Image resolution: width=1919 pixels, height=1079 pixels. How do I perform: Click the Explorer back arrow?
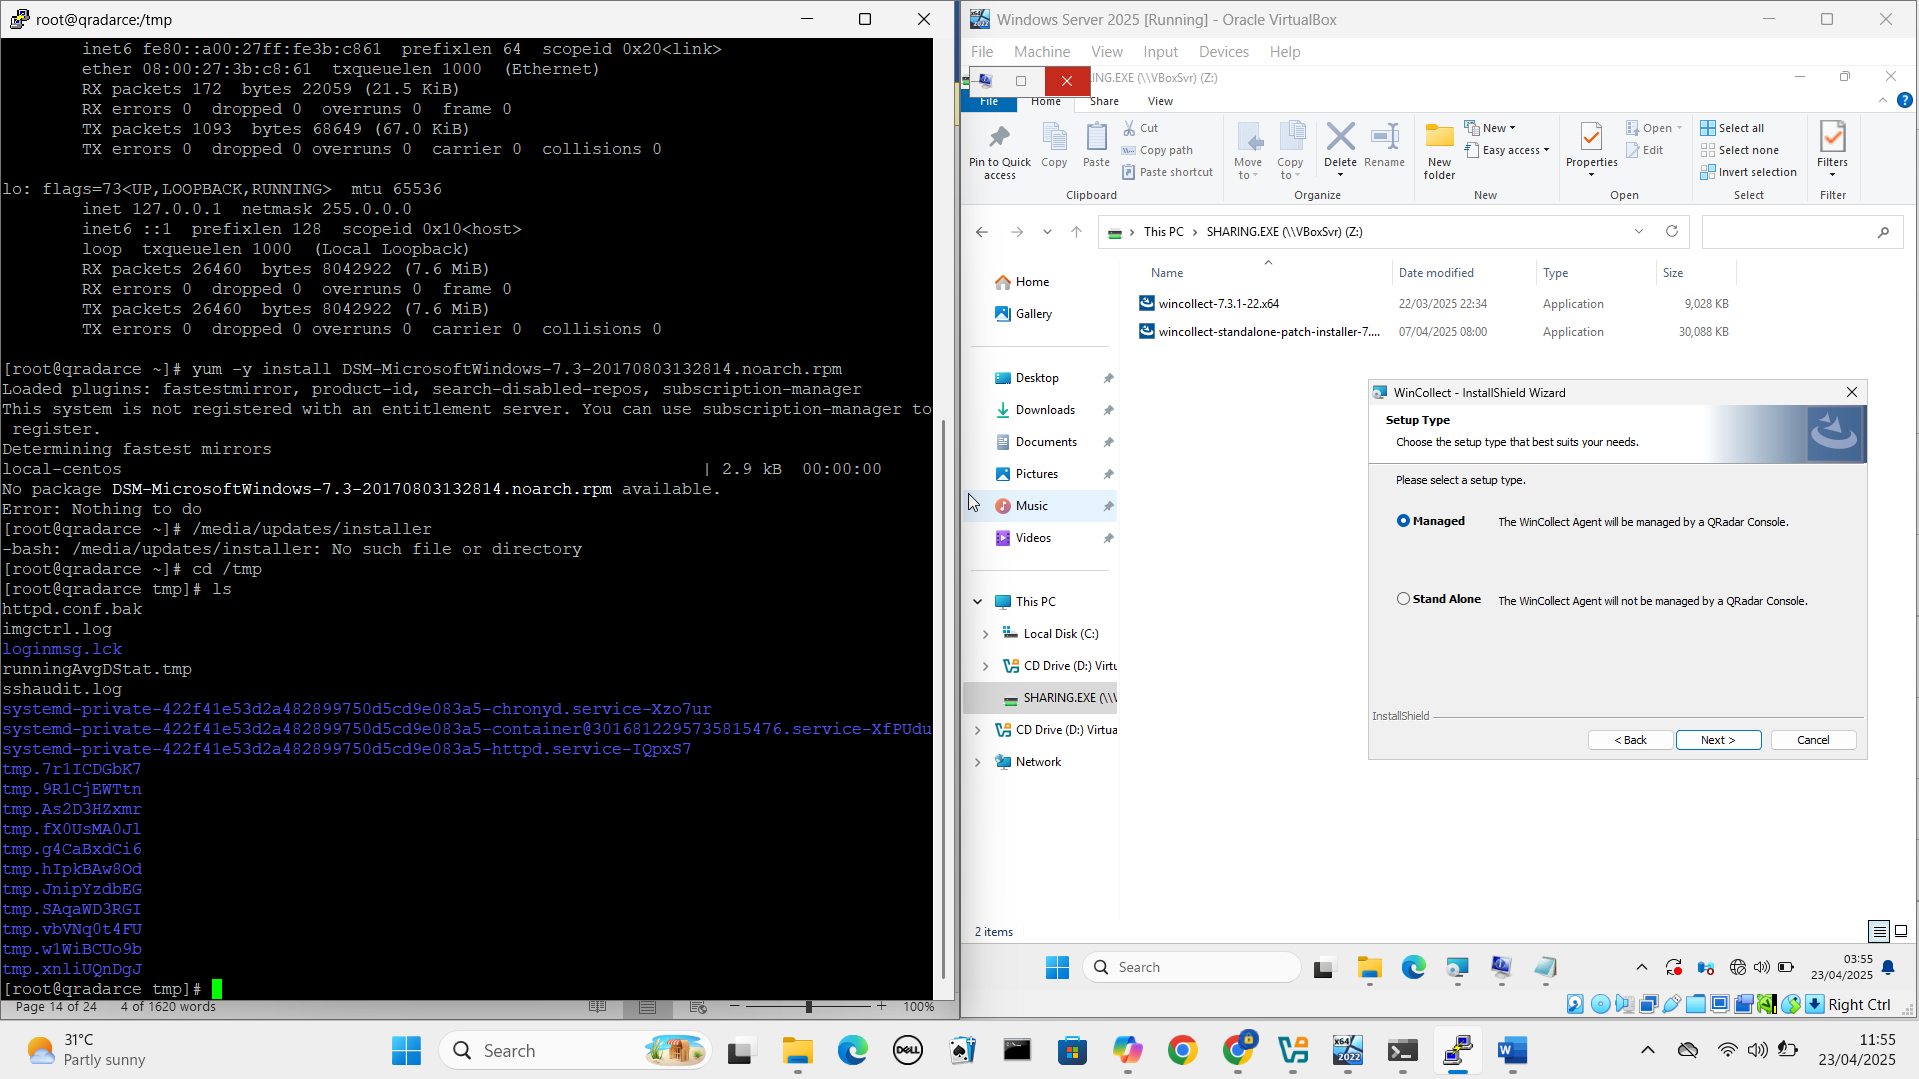pyautogui.click(x=982, y=232)
